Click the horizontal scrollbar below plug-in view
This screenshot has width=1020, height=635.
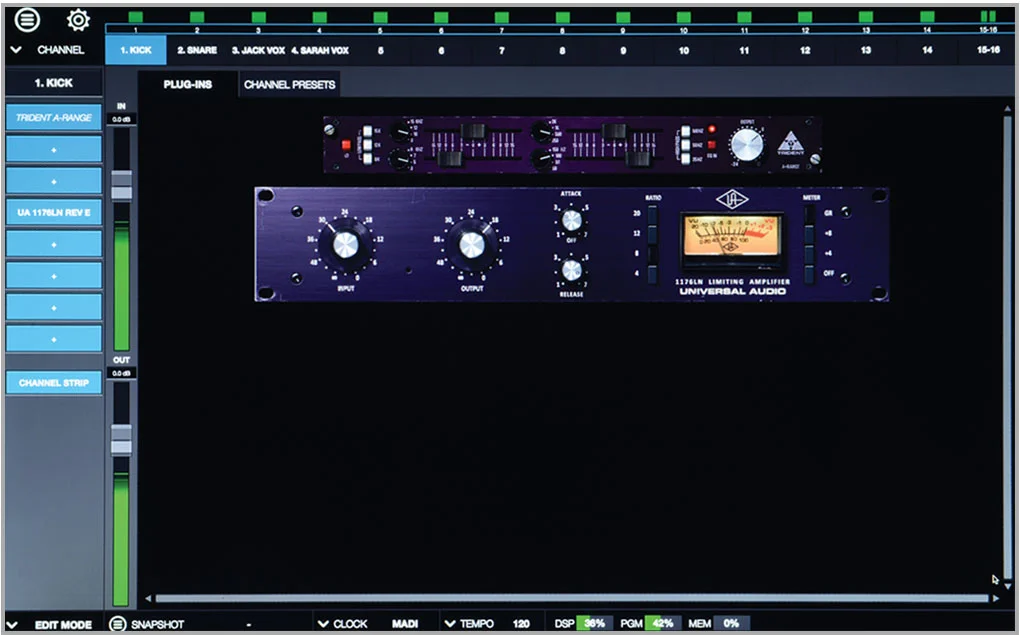(x=572, y=598)
